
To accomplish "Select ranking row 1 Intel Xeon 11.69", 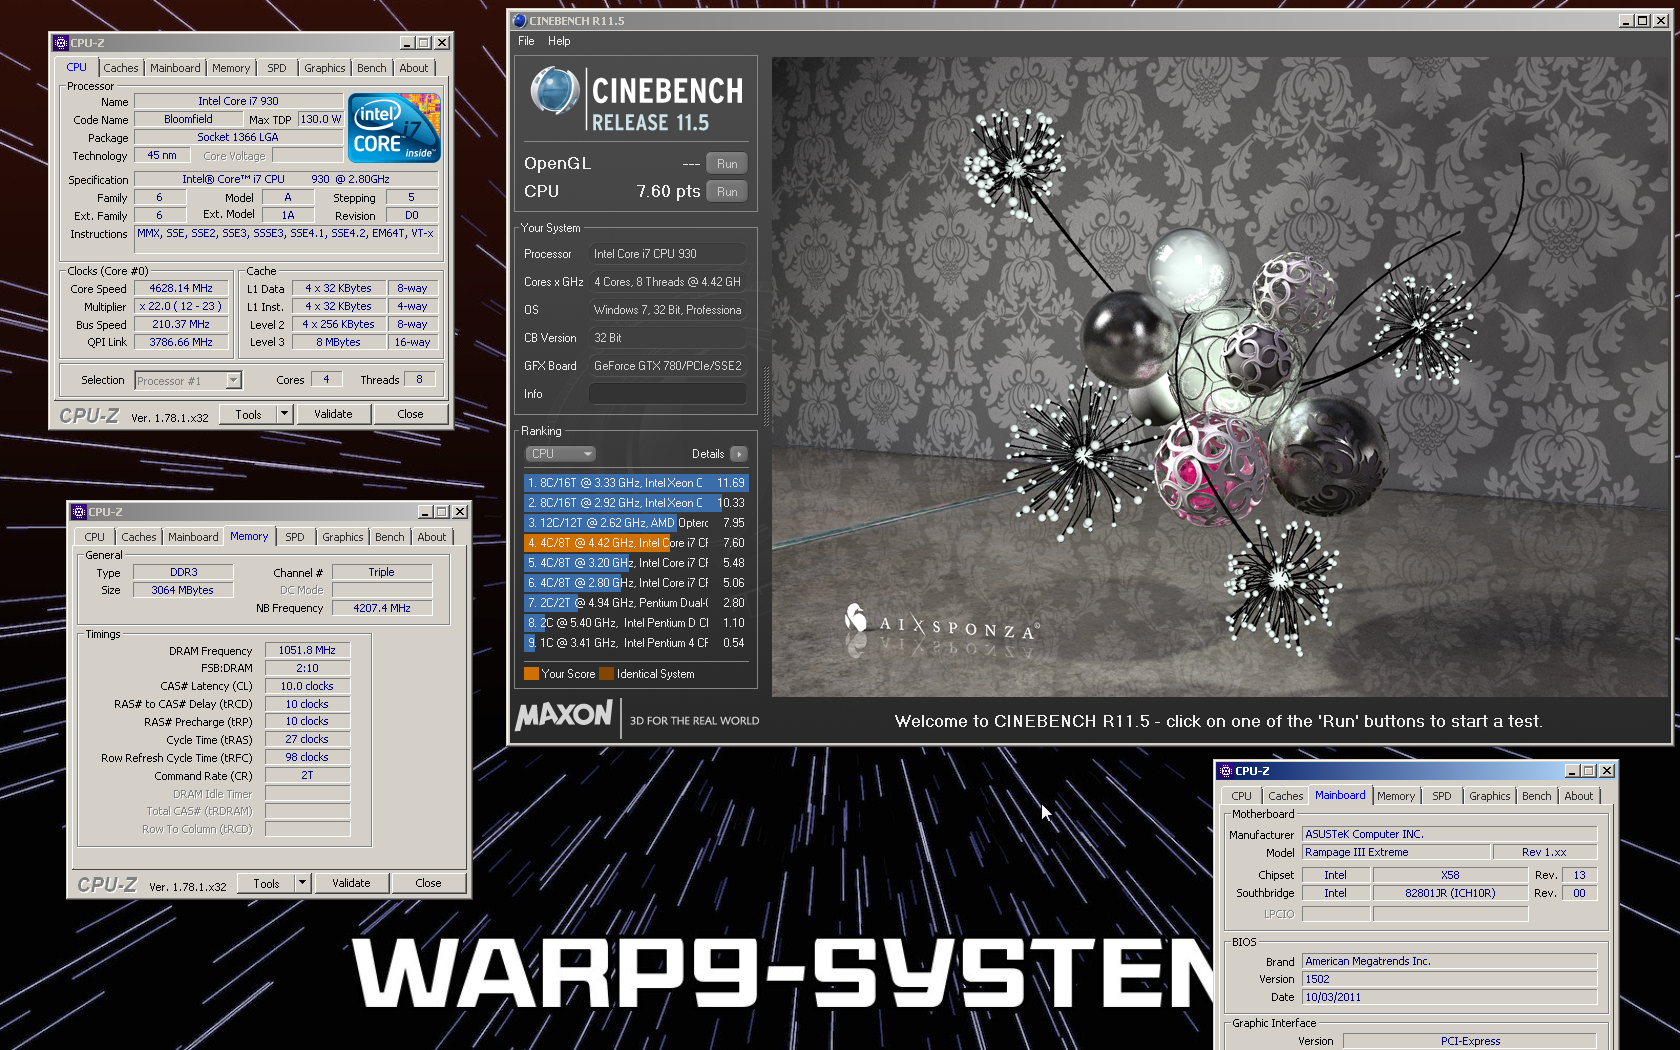I will click(636, 483).
